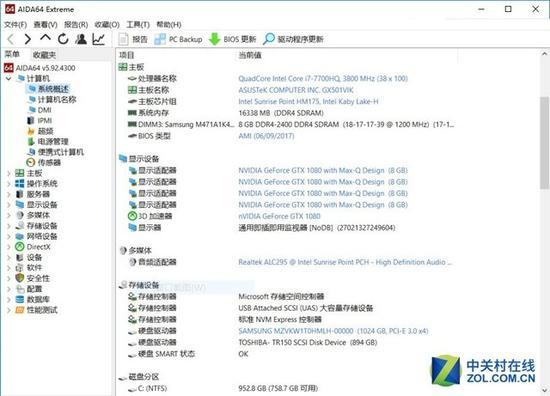The image size is (550, 396).
Task: Select the USB Attached SCSI (UAS) controller value
Action: pyautogui.click(x=306, y=308)
